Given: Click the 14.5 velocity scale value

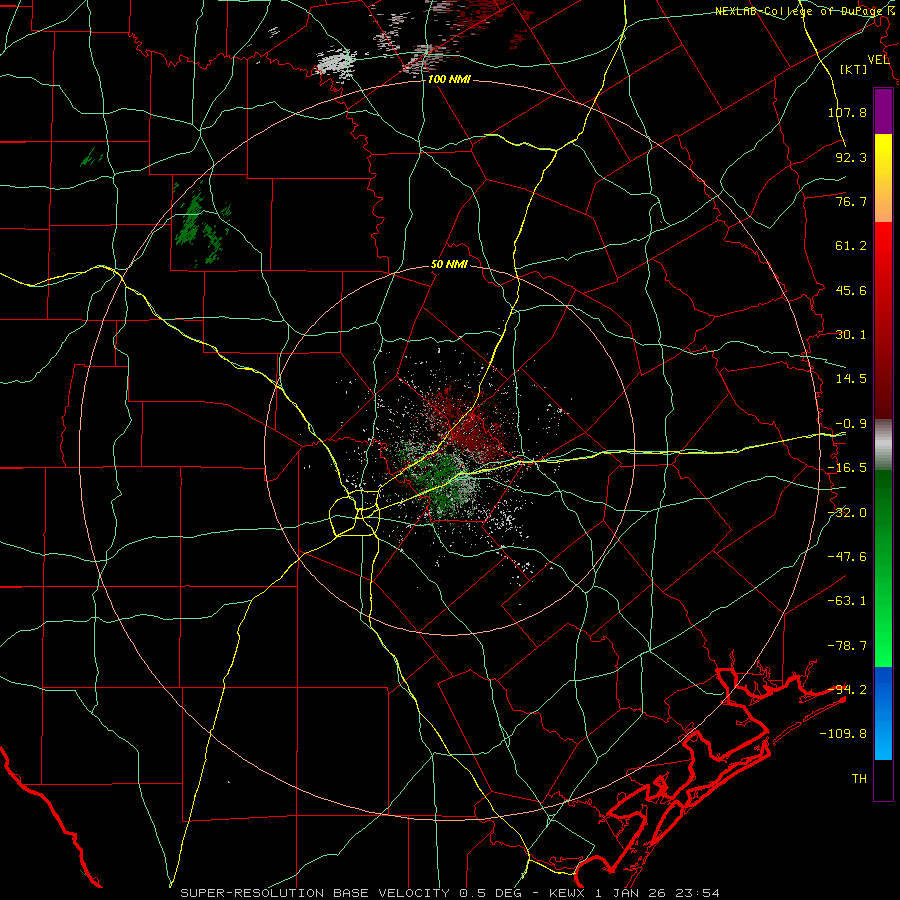Looking at the screenshot, I should pyautogui.click(x=851, y=379).
